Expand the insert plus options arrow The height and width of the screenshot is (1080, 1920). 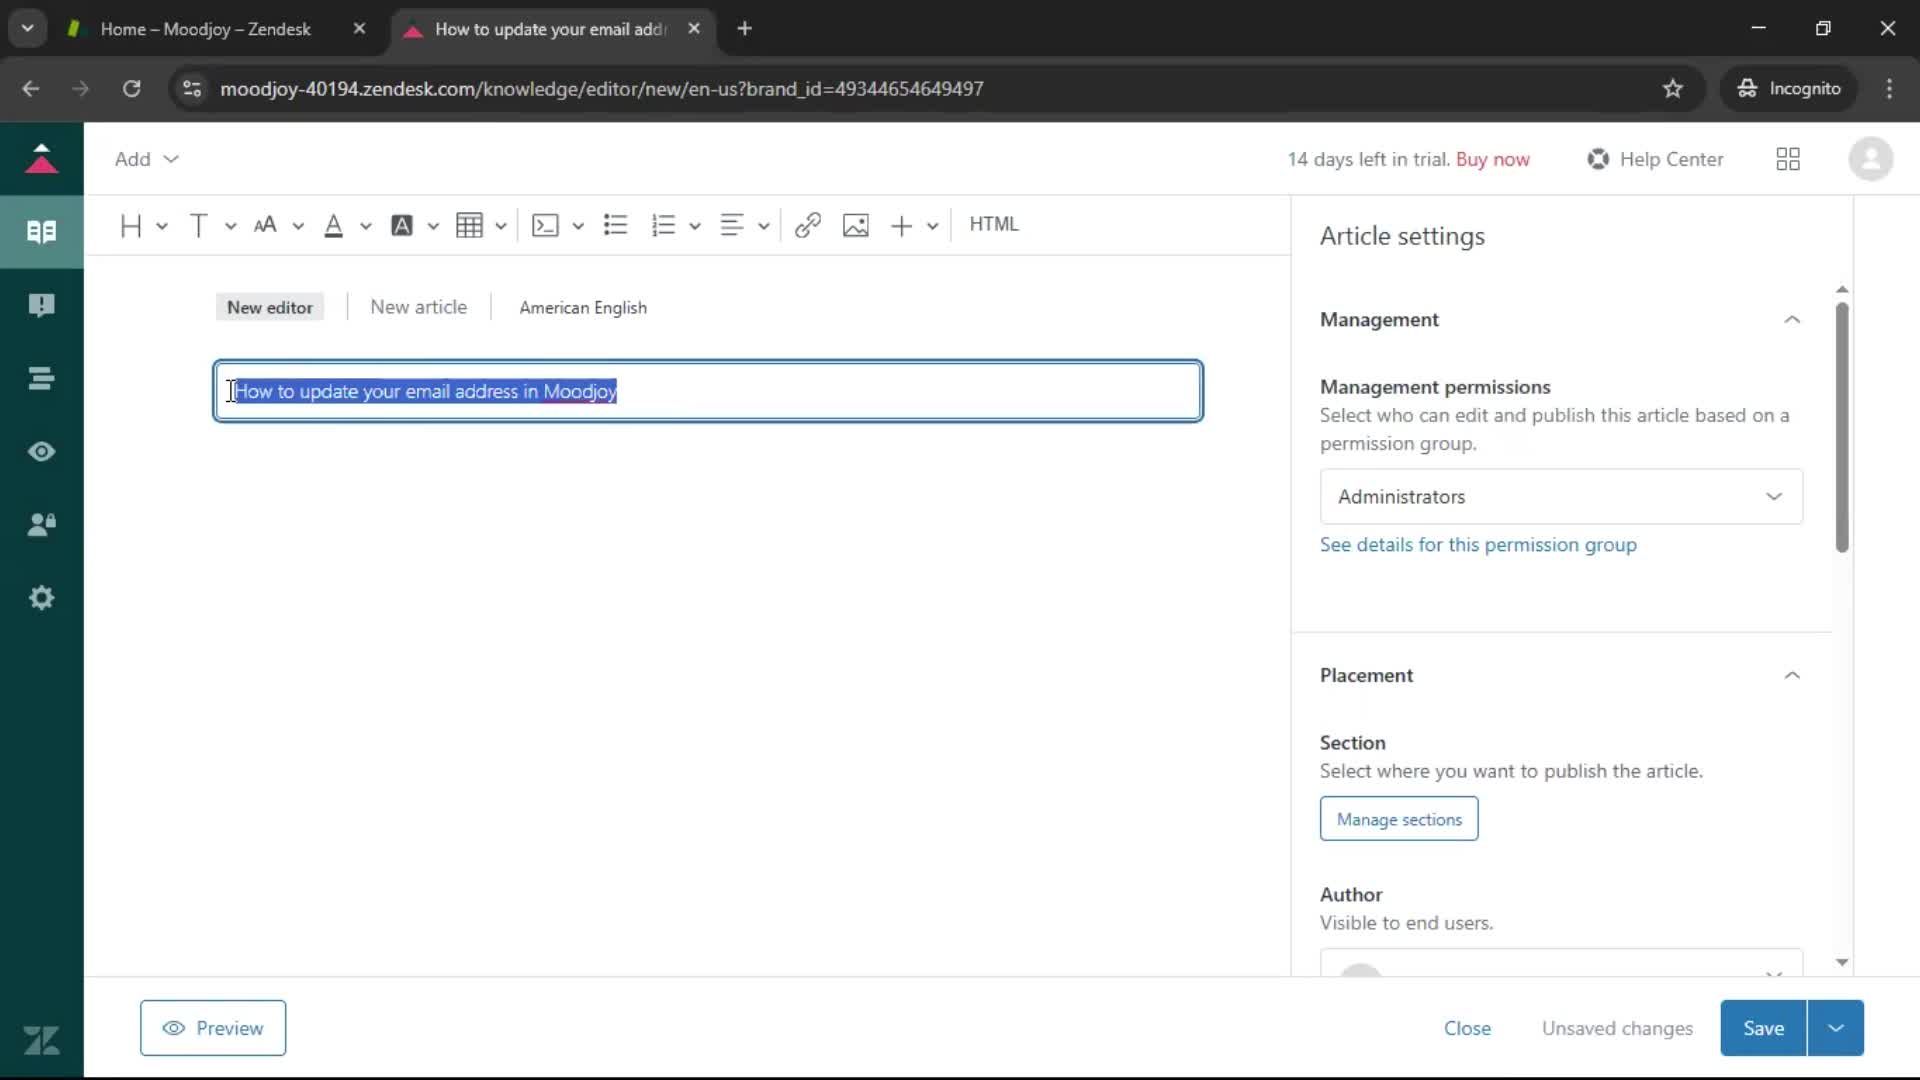pyautogui.click(x=932, y=226)
